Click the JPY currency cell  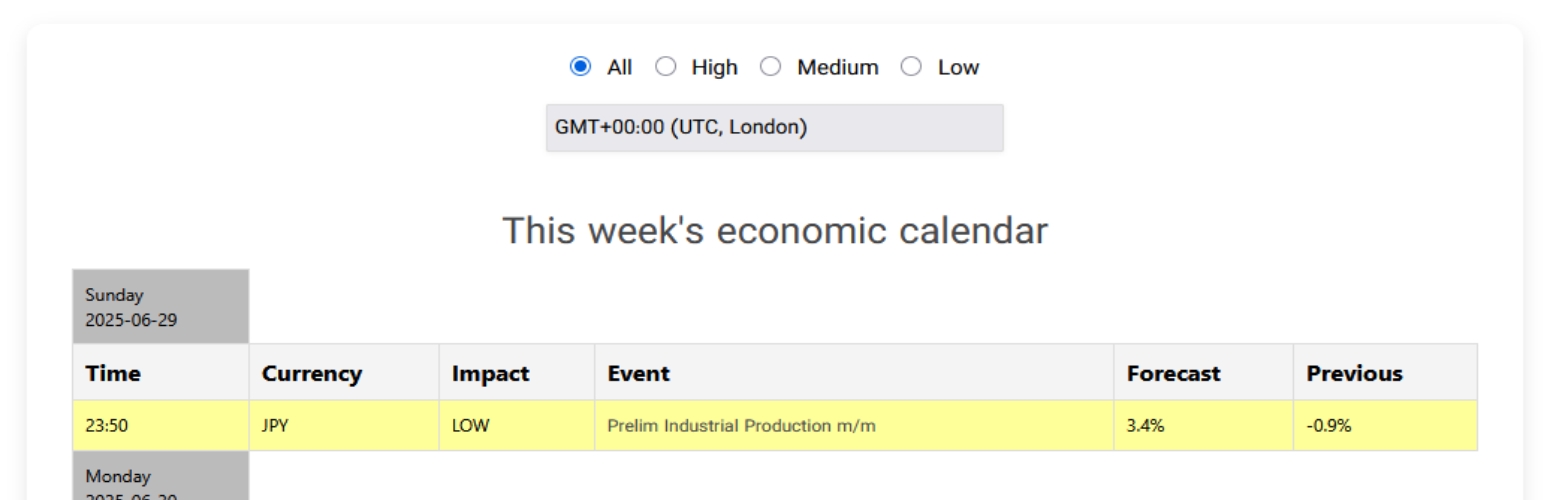click(x=275, y=426)
